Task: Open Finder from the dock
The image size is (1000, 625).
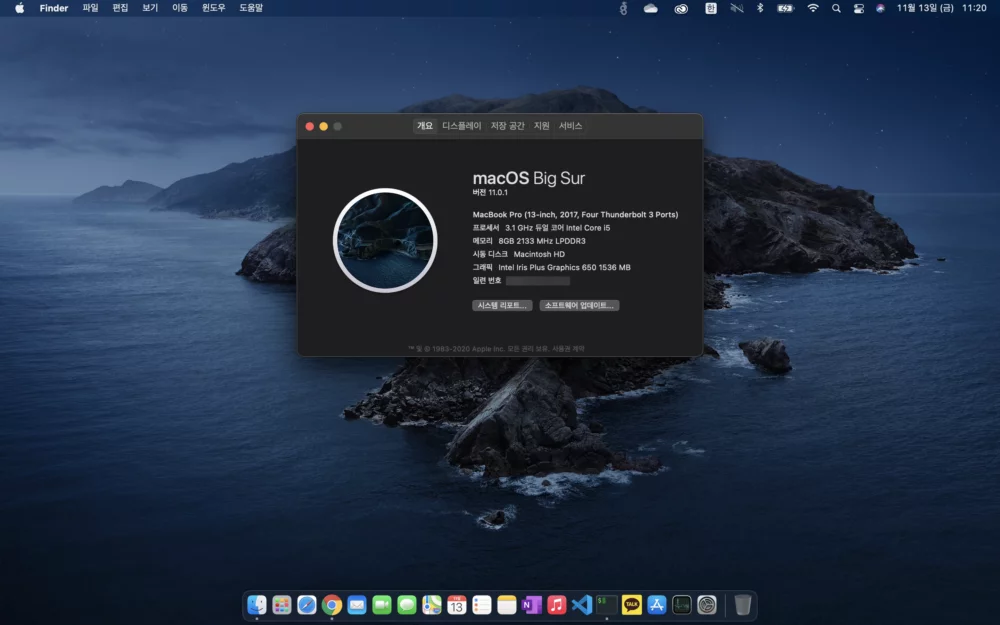Action: coord(256,605)
